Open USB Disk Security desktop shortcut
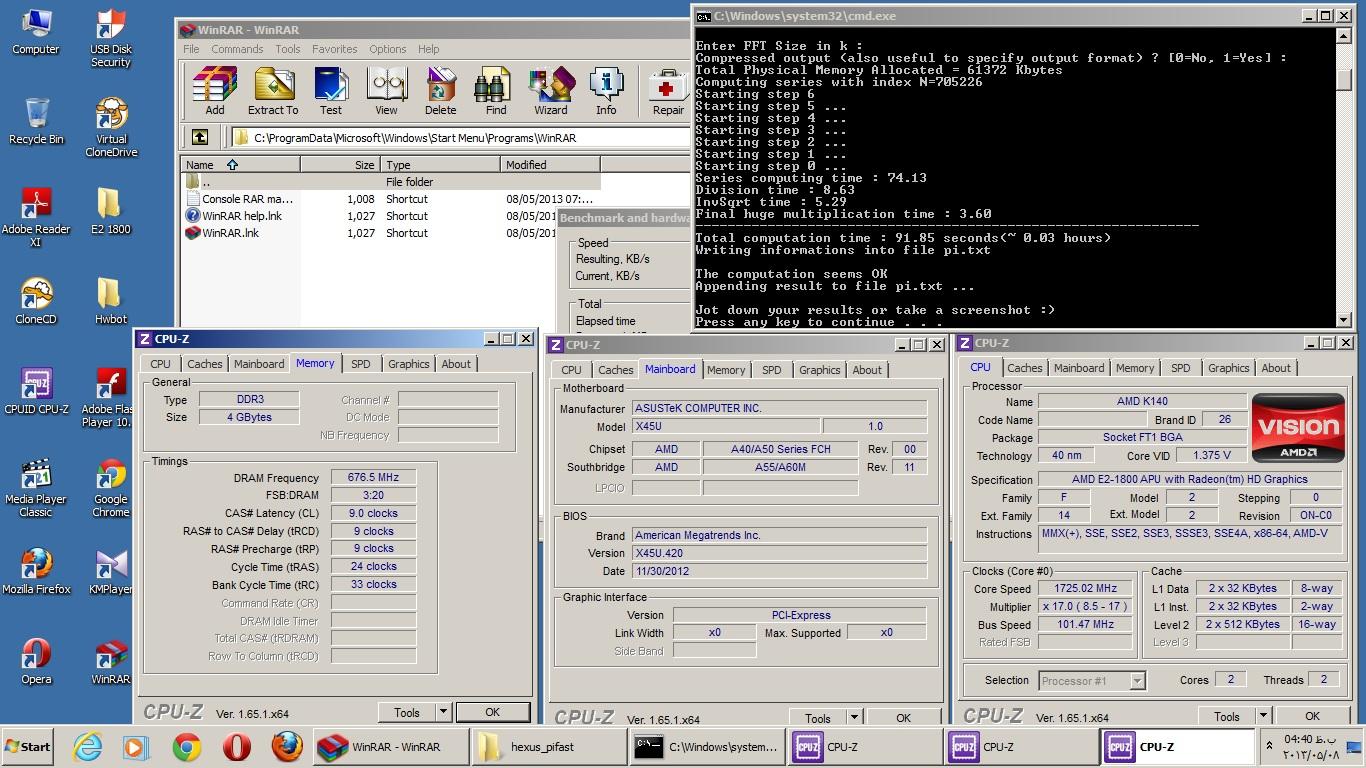Viewport: 1366px width, 768px height. (111, 38)
